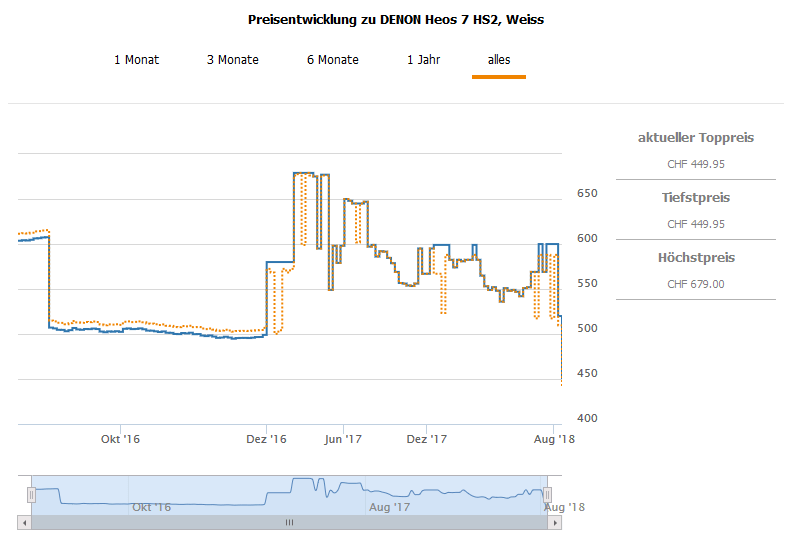Click the left navigator range handle
Viewport: 788px width, 540px height.
tap(31, 495)
